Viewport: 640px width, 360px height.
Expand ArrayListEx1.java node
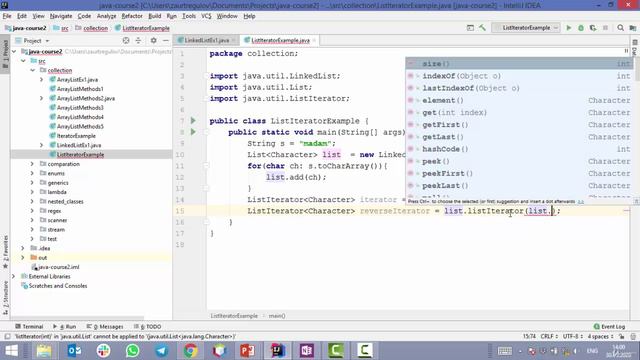click(x=41, y=80)
